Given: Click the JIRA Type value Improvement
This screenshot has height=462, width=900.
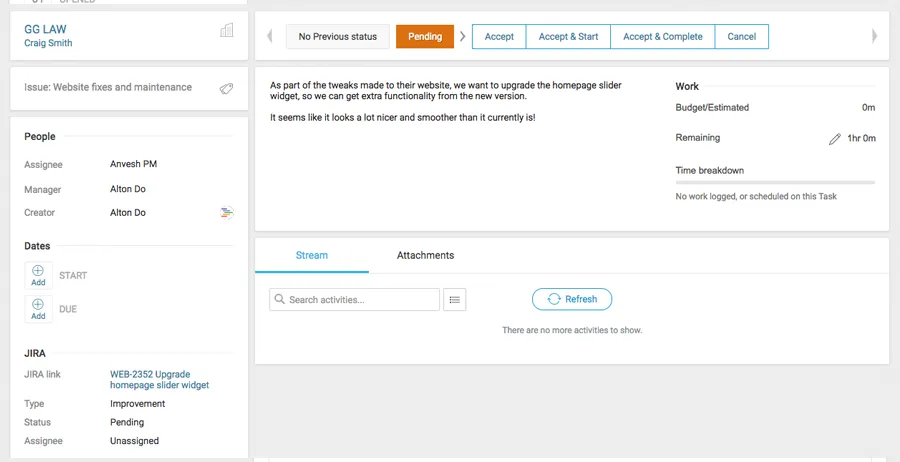Looking at the screenshot, I should pos(138,403).
